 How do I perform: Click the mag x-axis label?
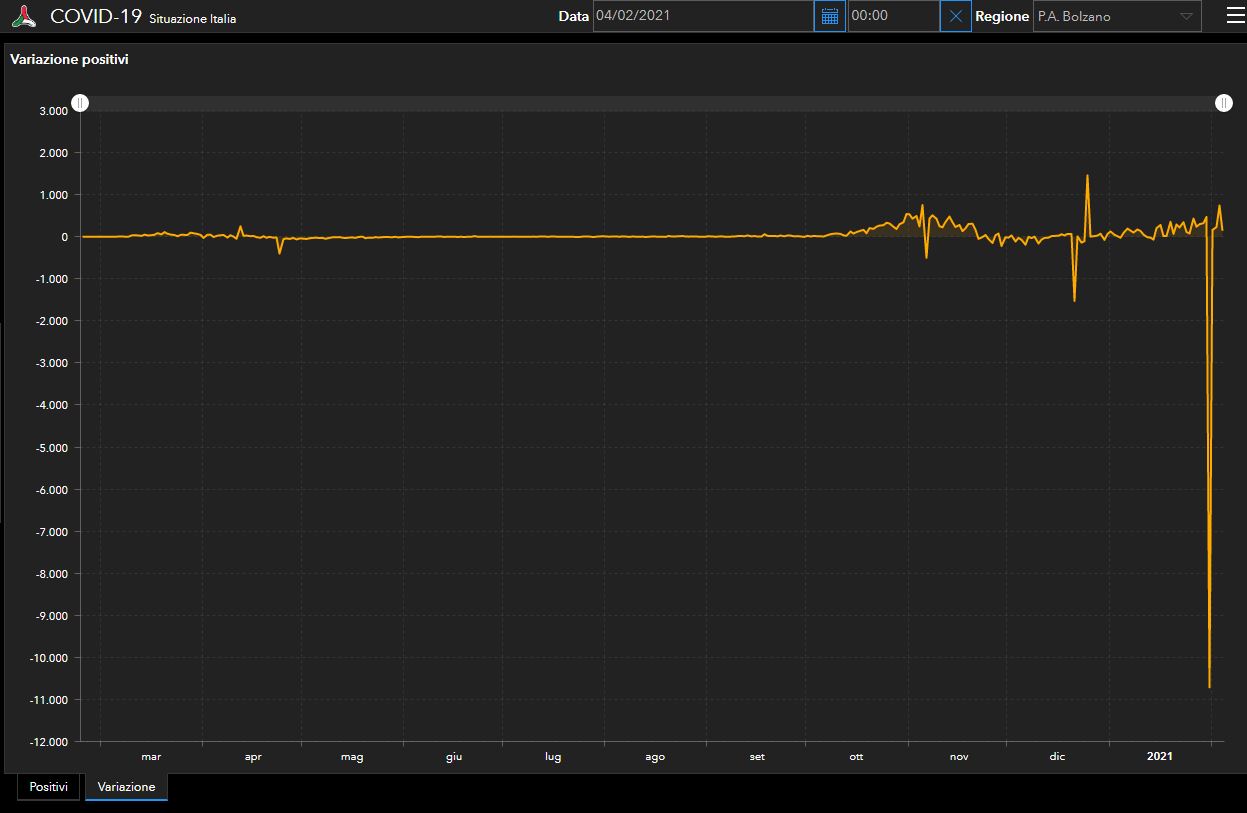(352, 757)
